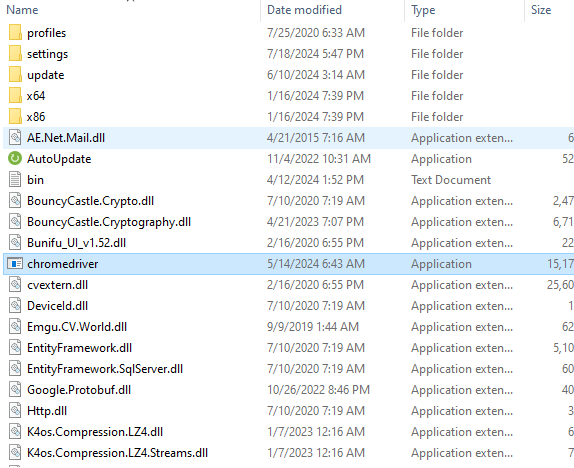Click the date 4/21/2015 7:16 AM
This screenshot has width=574, height=468.
pos(316,138)
